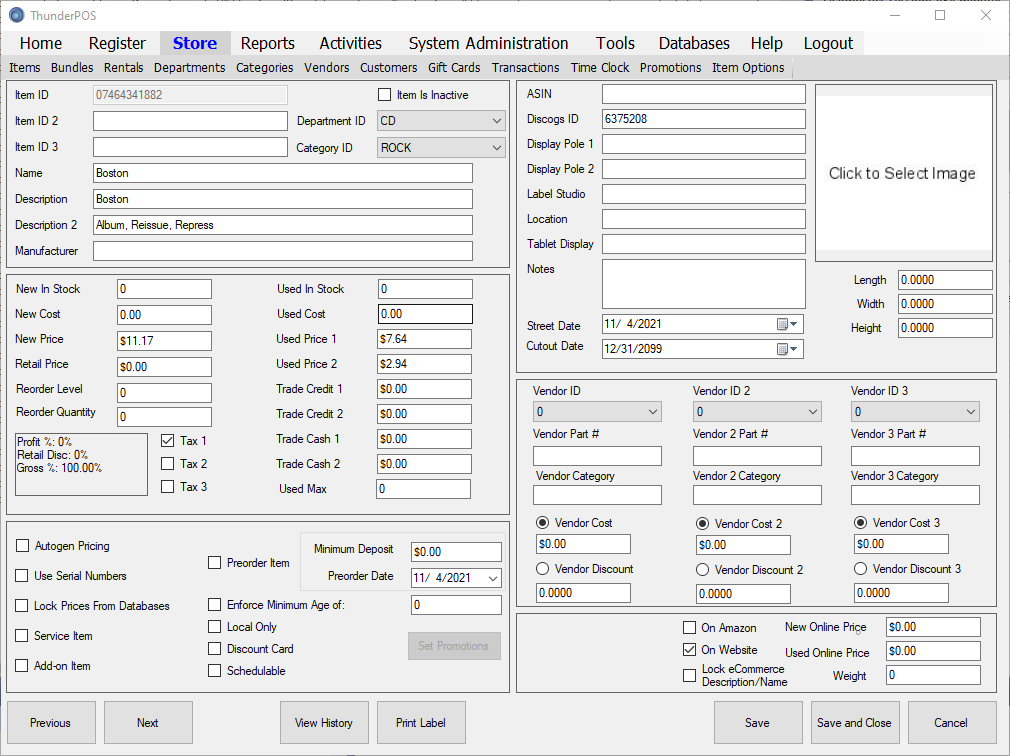
Task: Expand the Department ID dropdown
Action: [x=497, y=121]
